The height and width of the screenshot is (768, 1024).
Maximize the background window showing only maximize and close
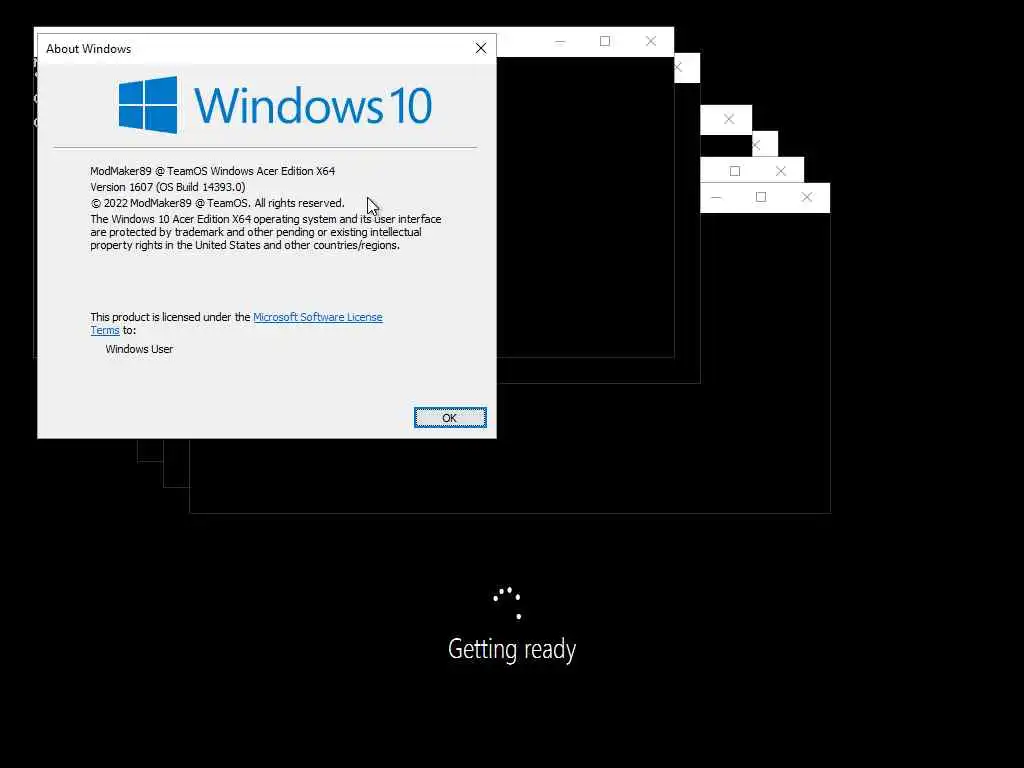coord(735,171)
